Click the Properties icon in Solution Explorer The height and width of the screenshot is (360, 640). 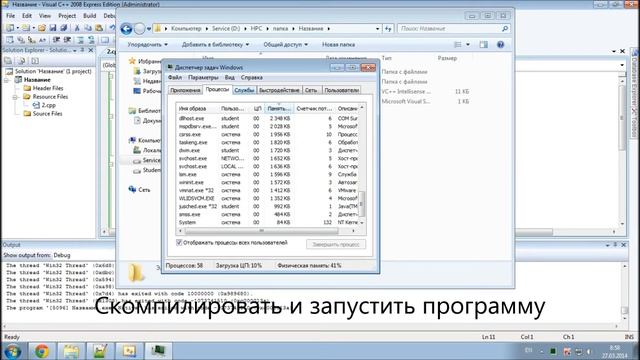tap(8, 61)
